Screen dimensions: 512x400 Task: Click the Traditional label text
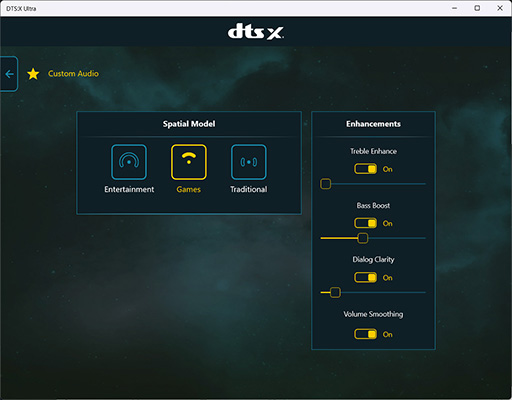pyautogui.click(x=249, y=189)
